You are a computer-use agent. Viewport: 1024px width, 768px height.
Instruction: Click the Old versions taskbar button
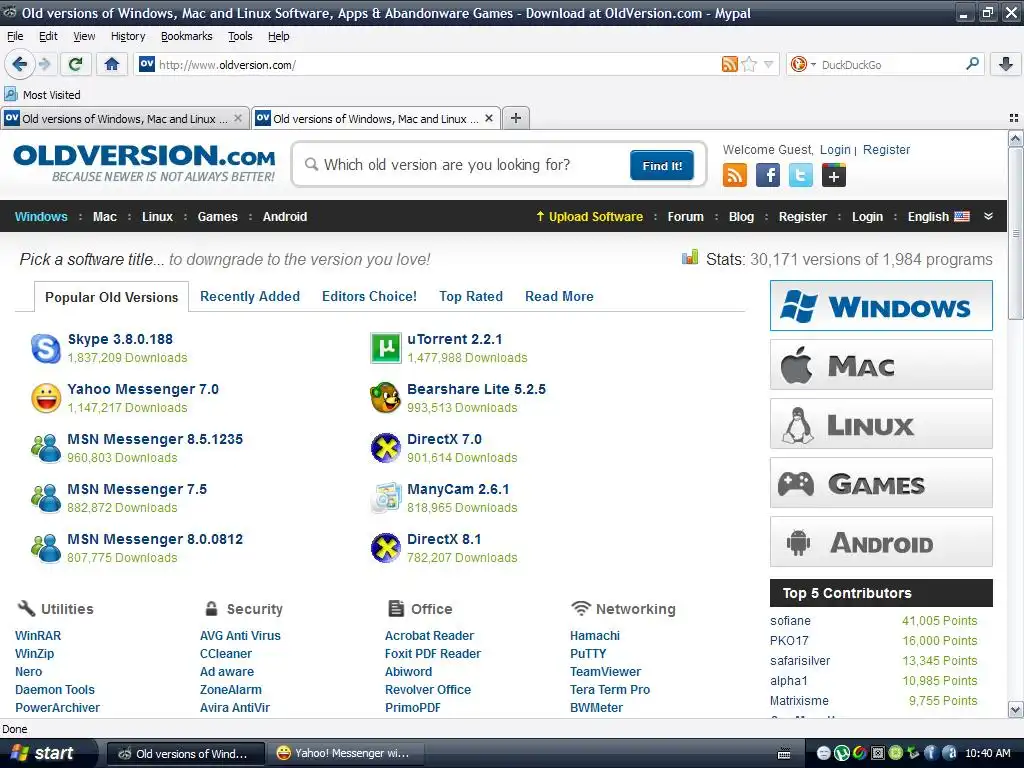[185, 753]
